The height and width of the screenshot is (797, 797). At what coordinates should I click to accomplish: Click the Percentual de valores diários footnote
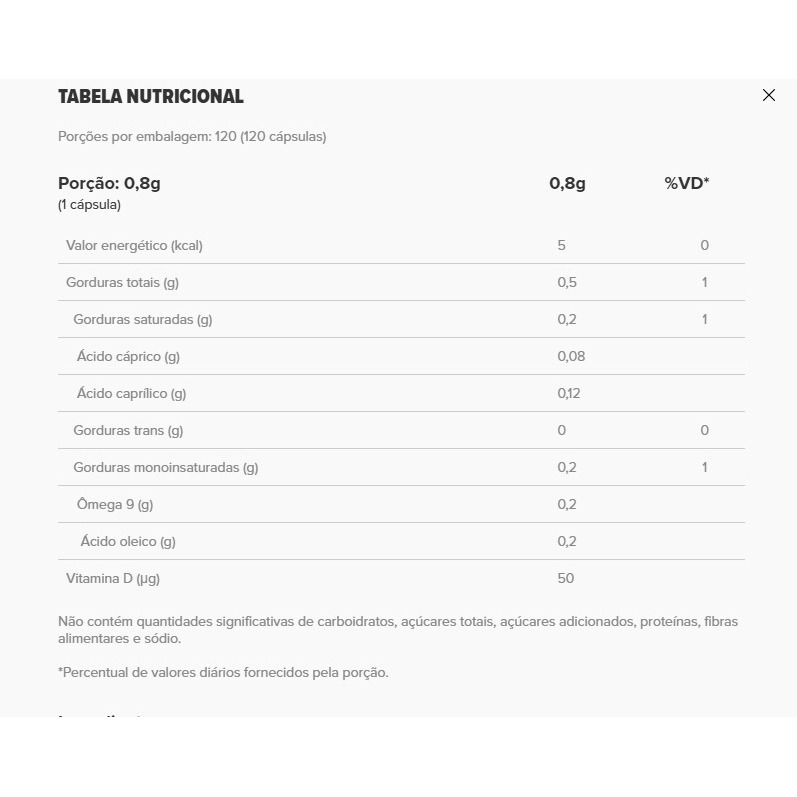coord(223,672)
